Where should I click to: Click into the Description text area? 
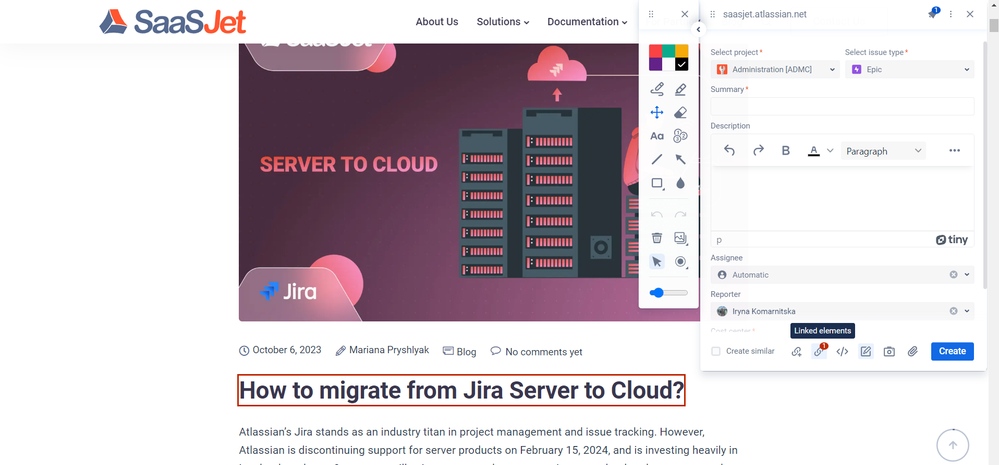tap(842, 198)
